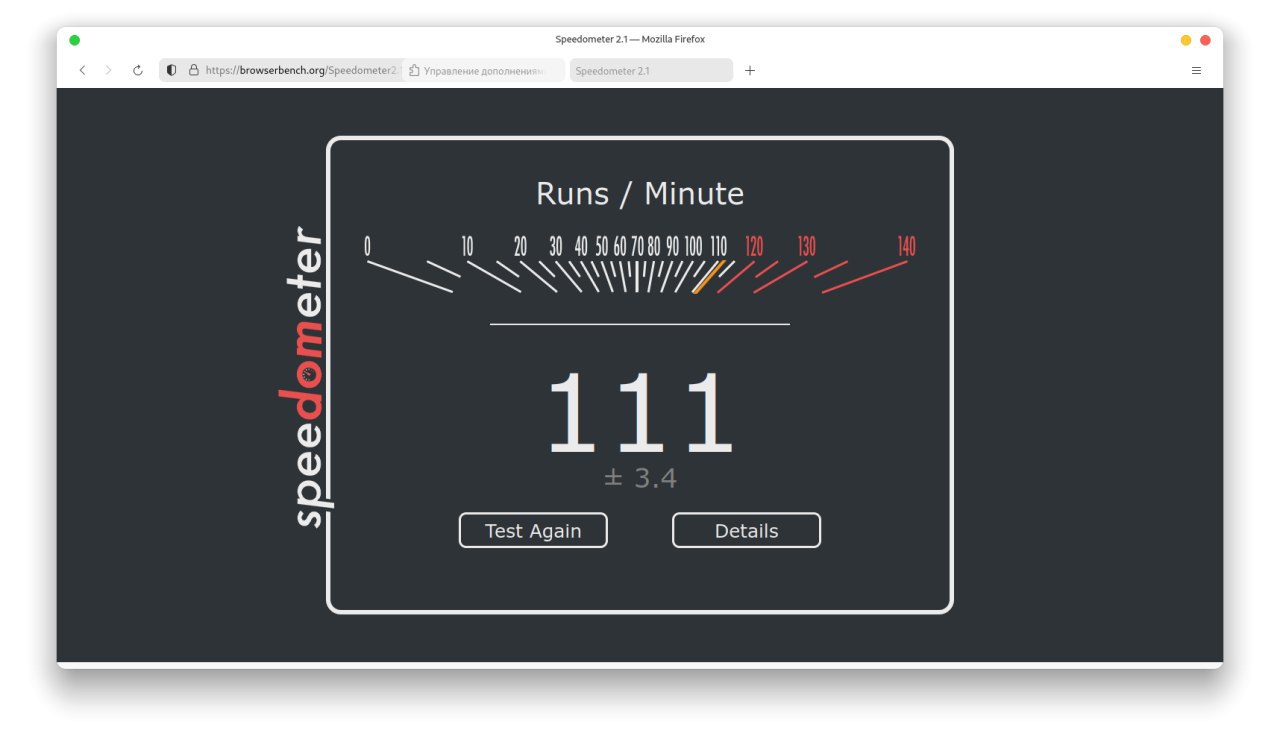This screenshot has height=733, width=1280.
Task: Open the Firefox hamburger menu
Action: pyautogui.click(x=1196, y=70)
